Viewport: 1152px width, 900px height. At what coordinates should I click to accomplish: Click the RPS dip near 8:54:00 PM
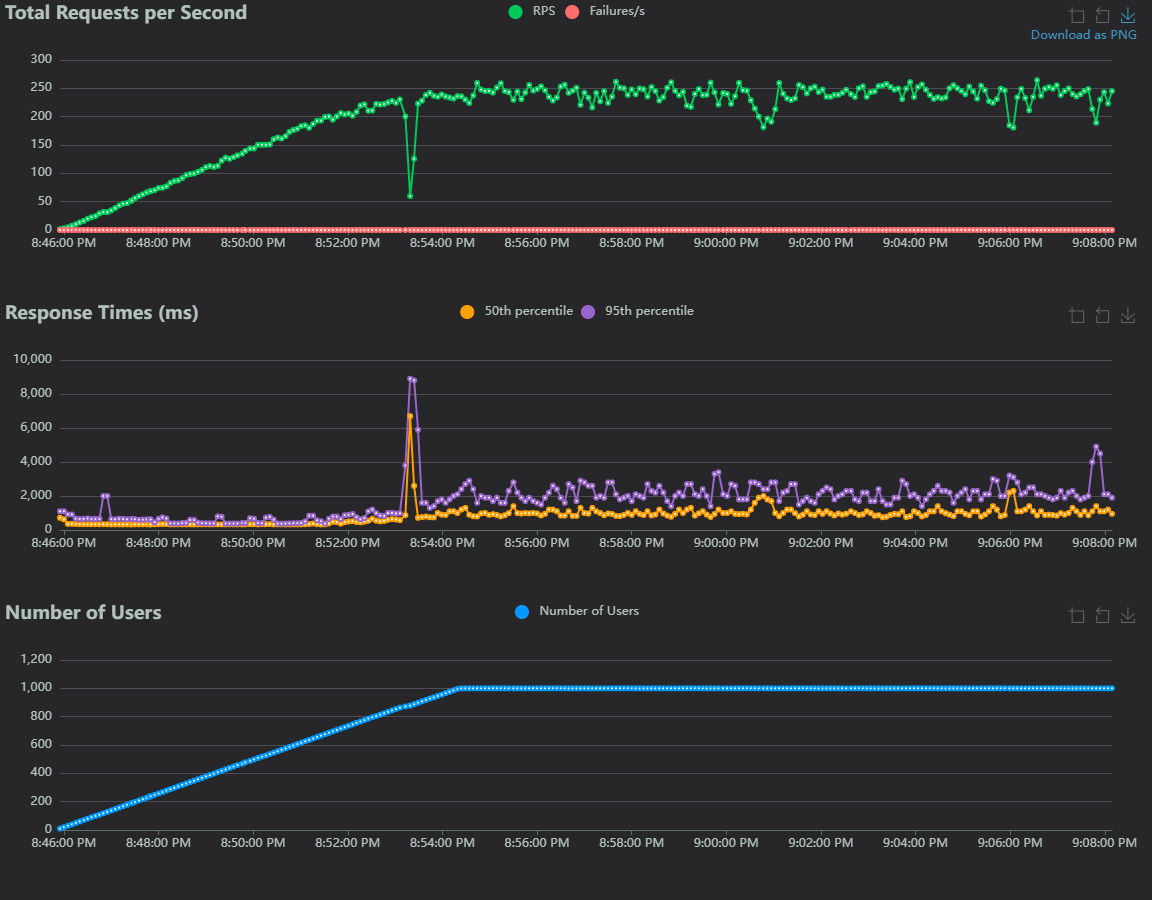[x=410, y=196]
